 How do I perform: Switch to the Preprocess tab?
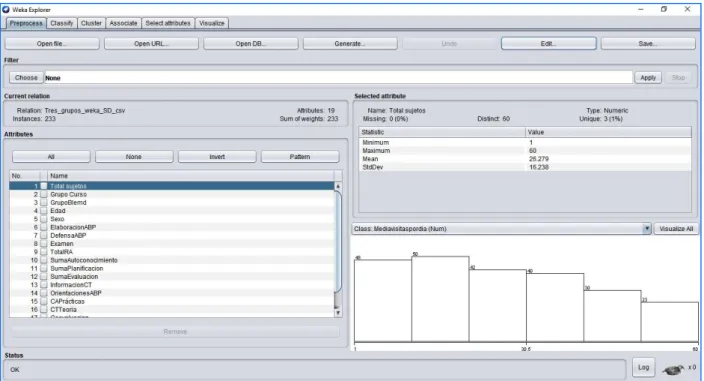tap(26, 23)
